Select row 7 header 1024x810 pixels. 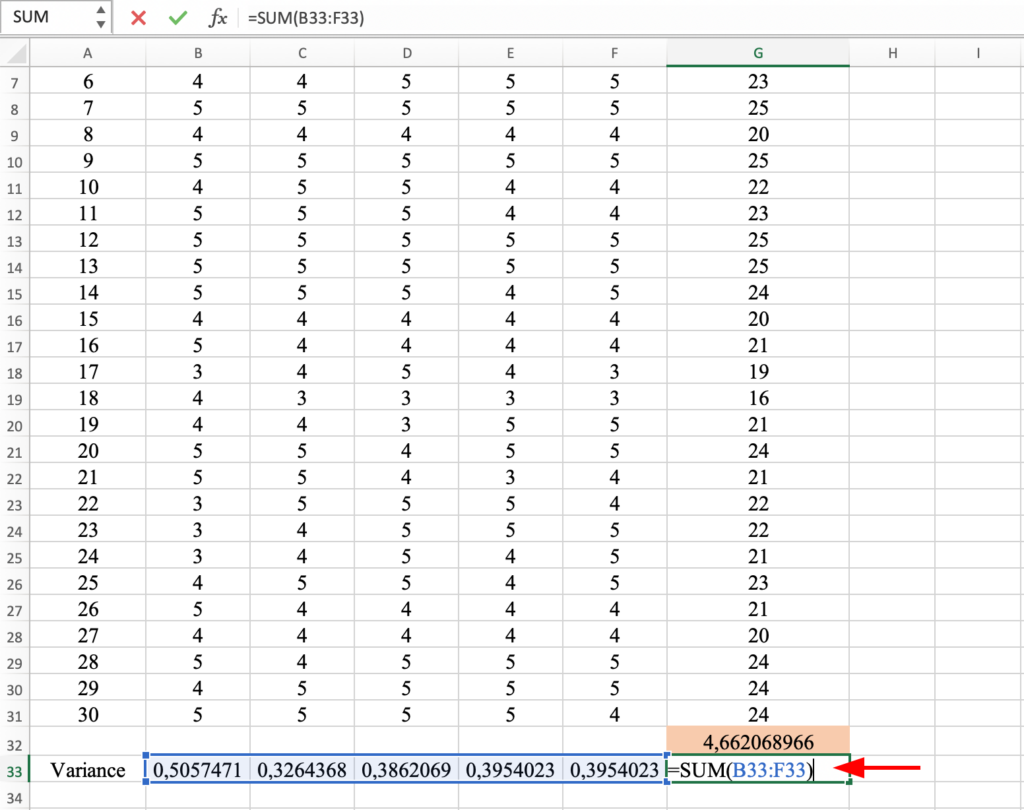[x=14, y=82]
